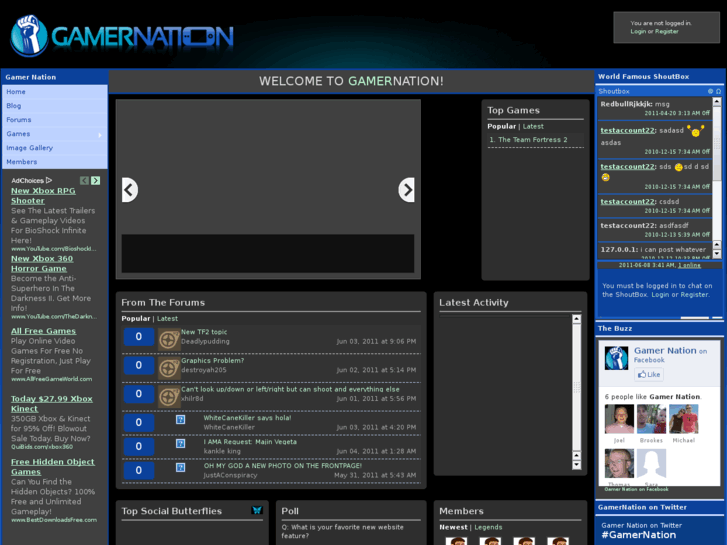Image resolution: width=727 pixels, height=545 pixels.
Task: Click butterfly icon in Top Social Butterflies
Action: click(257, 511)
